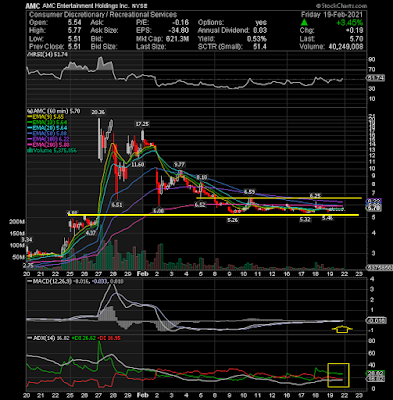The width and height of the screenshot is (393, 400).
Task: Click the High price value 5.77
Action: 73,31
